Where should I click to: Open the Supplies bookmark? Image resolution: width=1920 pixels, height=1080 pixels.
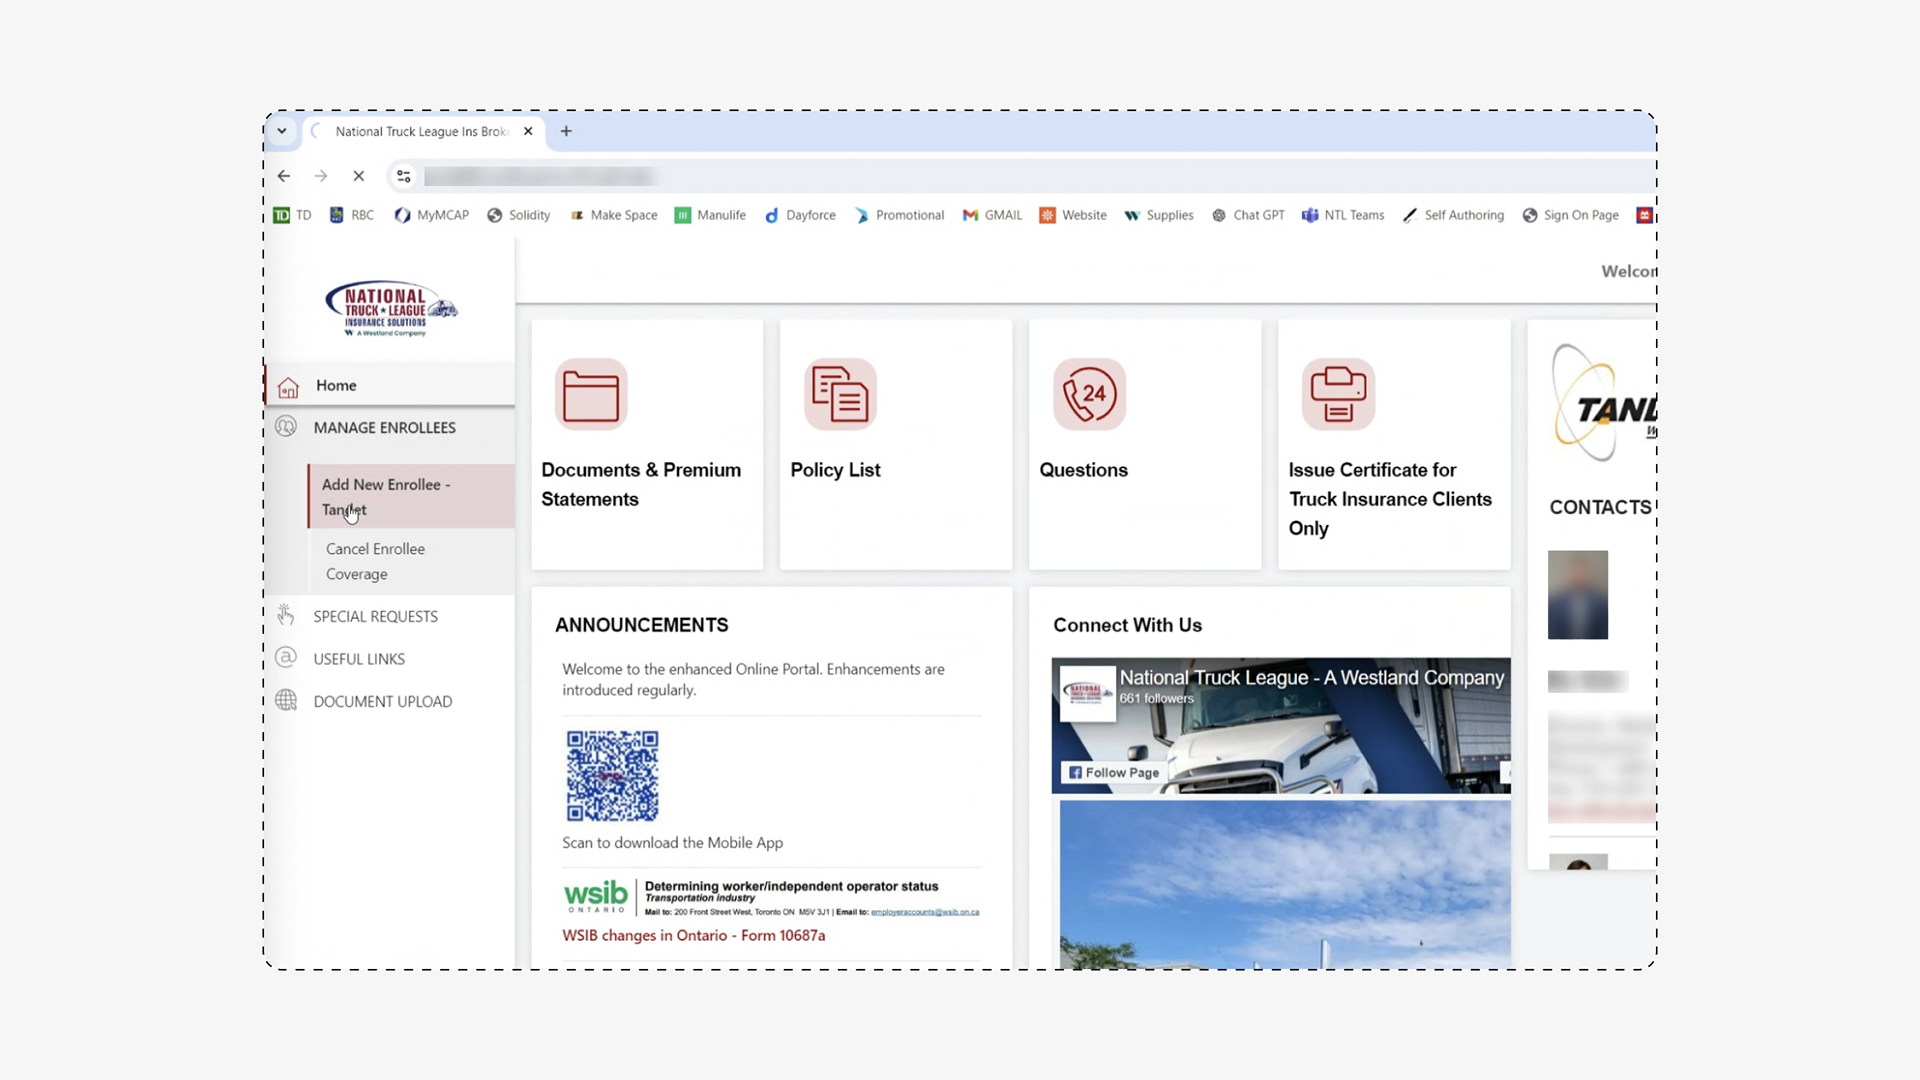coord(1159,215)
